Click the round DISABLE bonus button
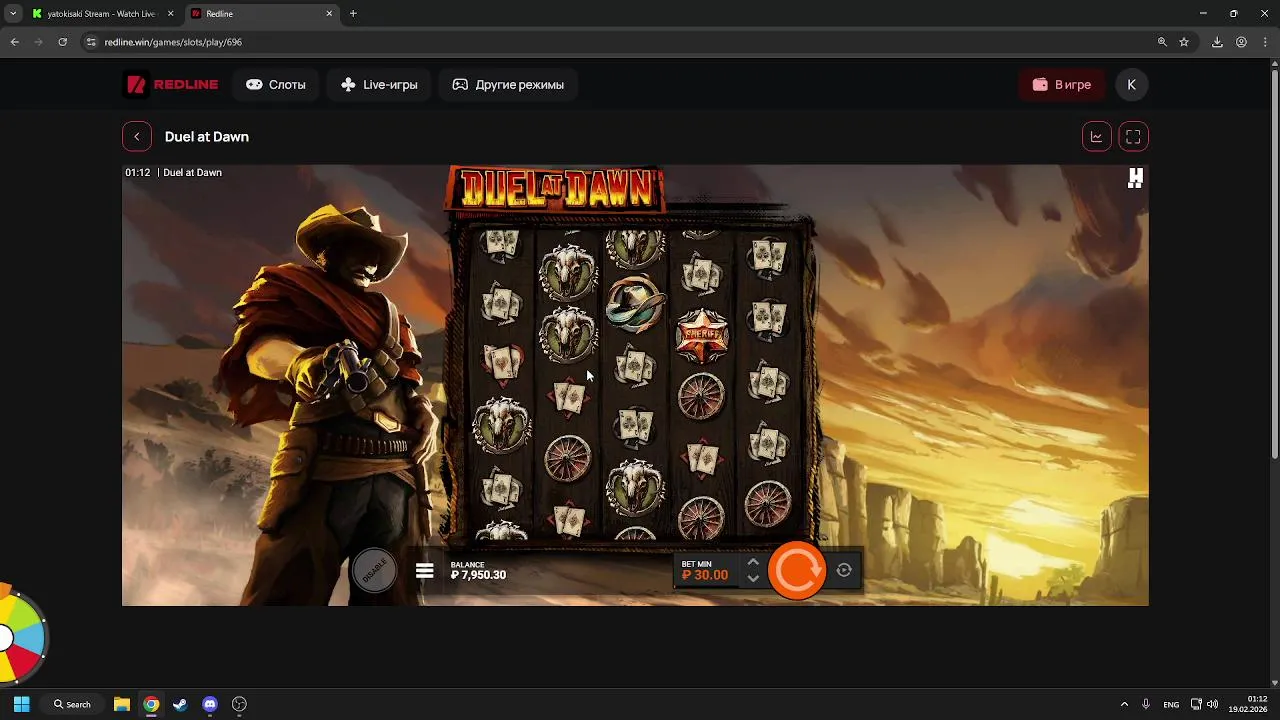Image resolution: width=1280 pixels, height=720 pixels. pyautogui.click(x=375, y=571)
